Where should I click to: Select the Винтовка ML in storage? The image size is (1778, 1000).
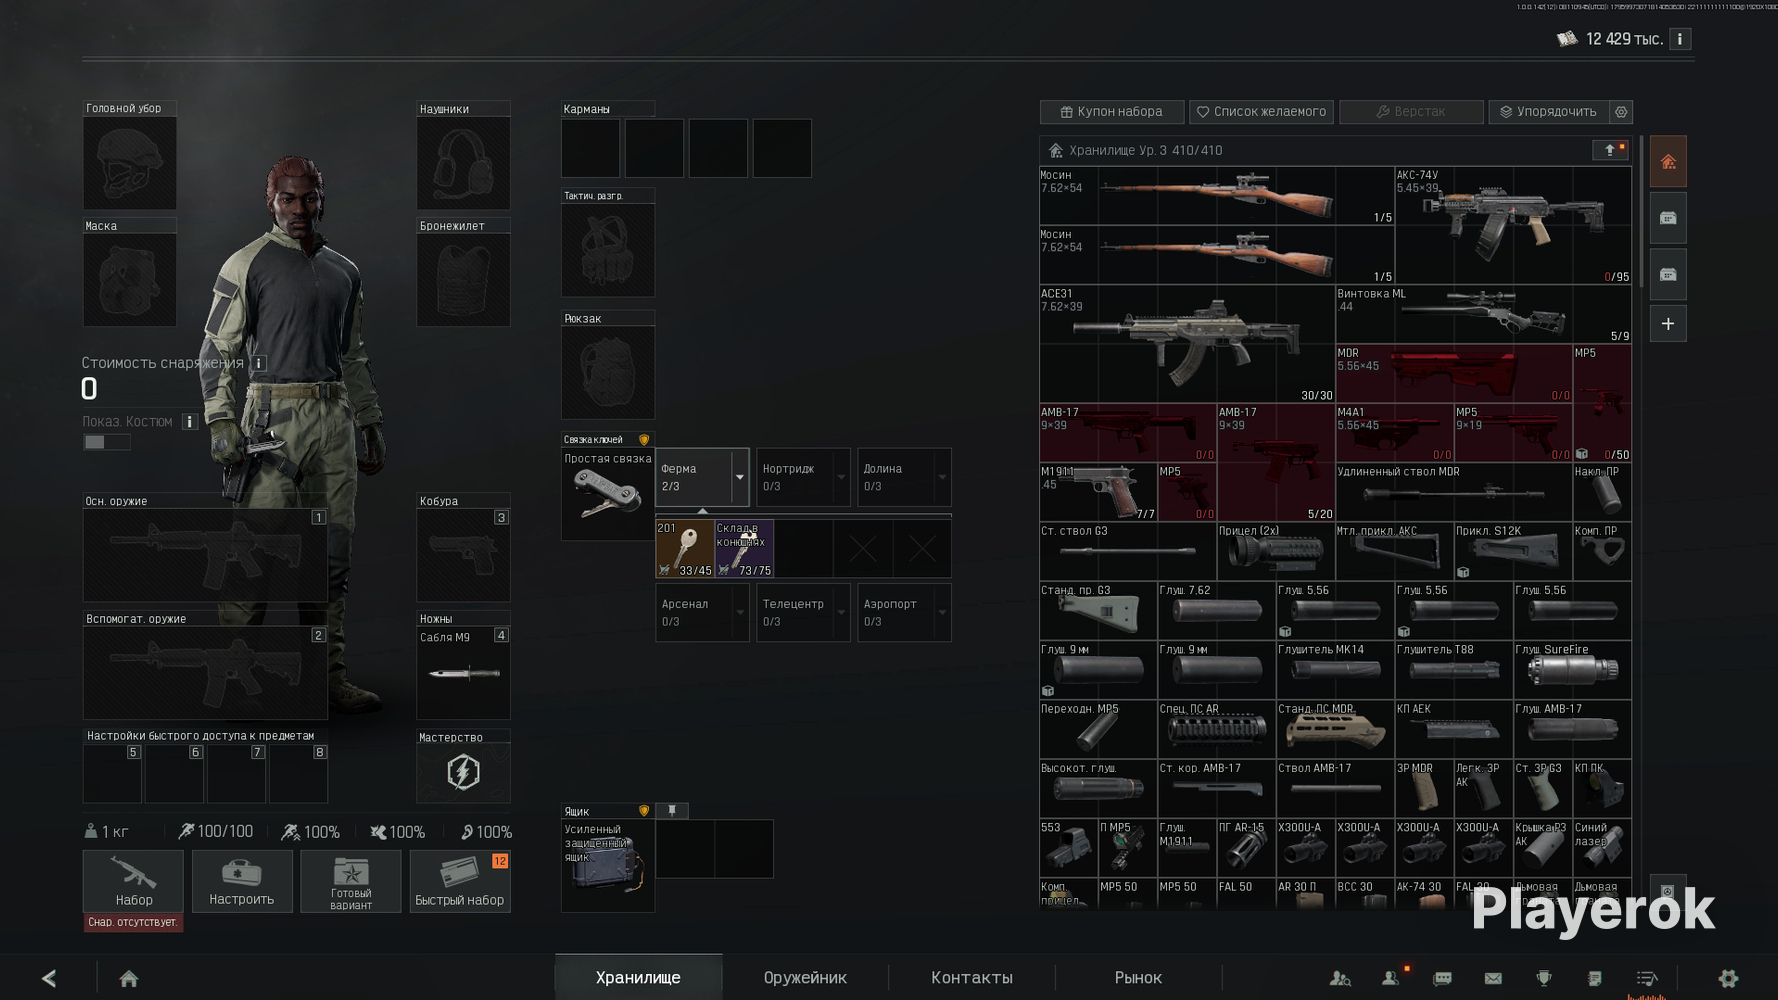point(1483,314)
